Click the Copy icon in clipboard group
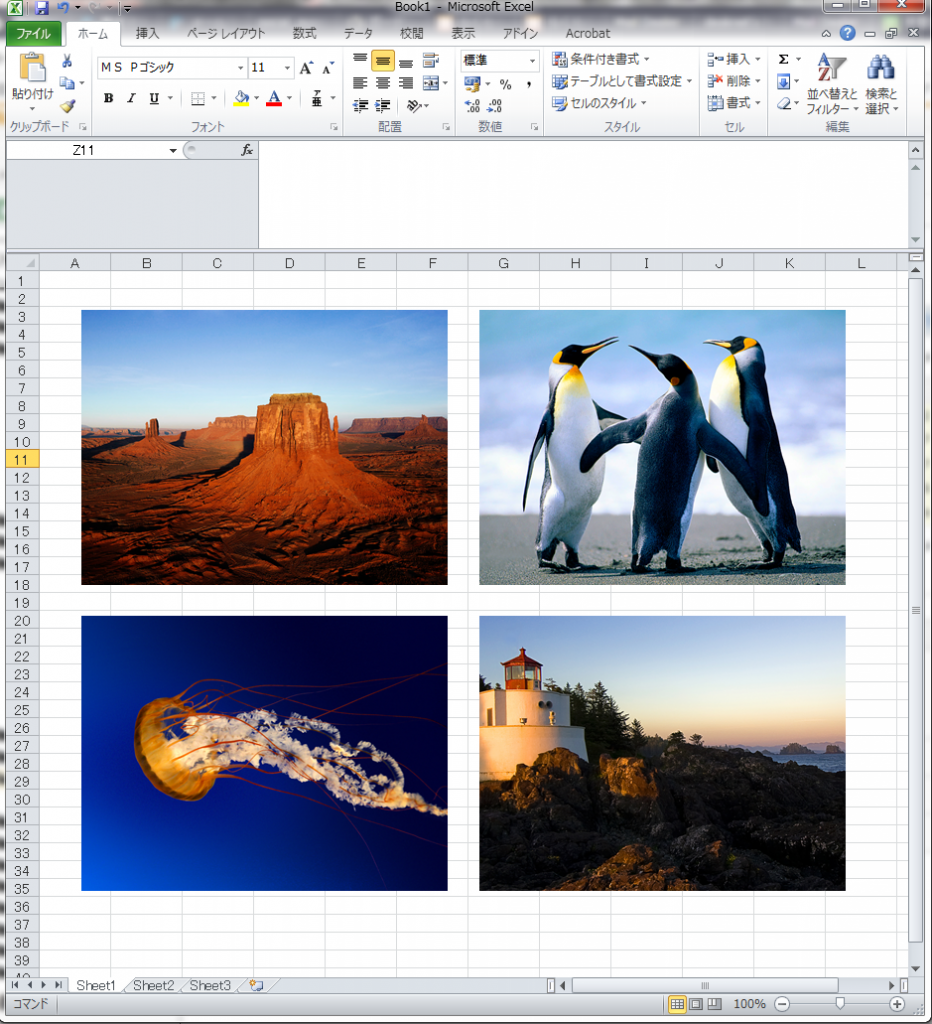 (x=67, y=82)
